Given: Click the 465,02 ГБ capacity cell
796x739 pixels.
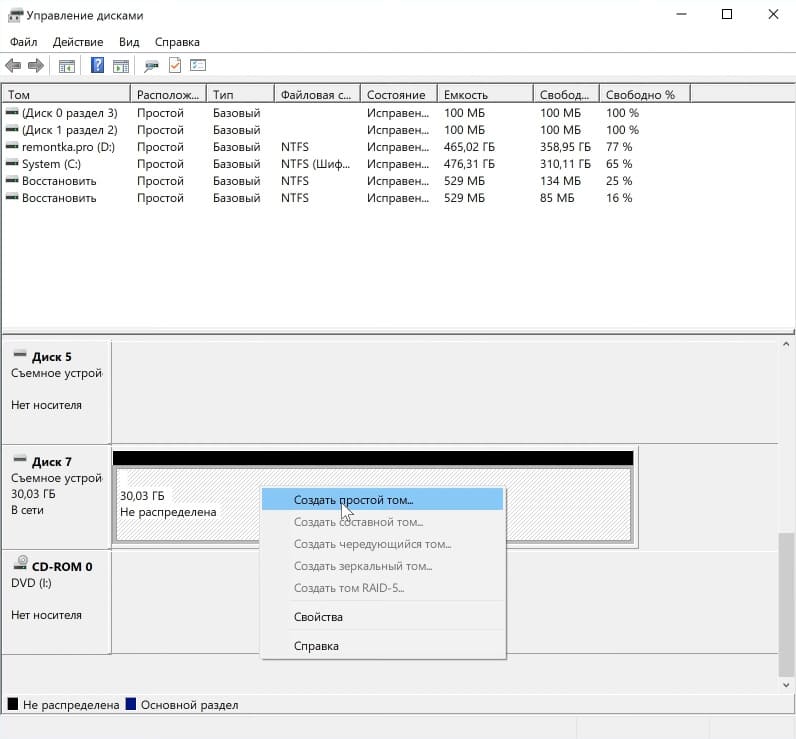Looking at the screenshot, I should (x=469, y=147).
